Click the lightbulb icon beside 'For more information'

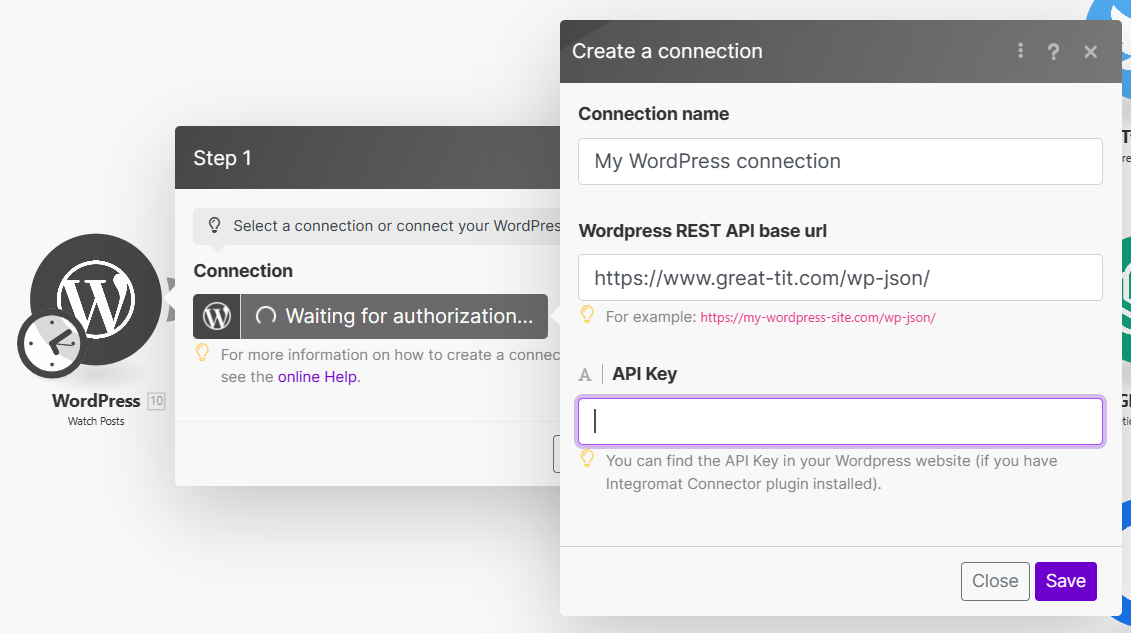coord(202,353)
